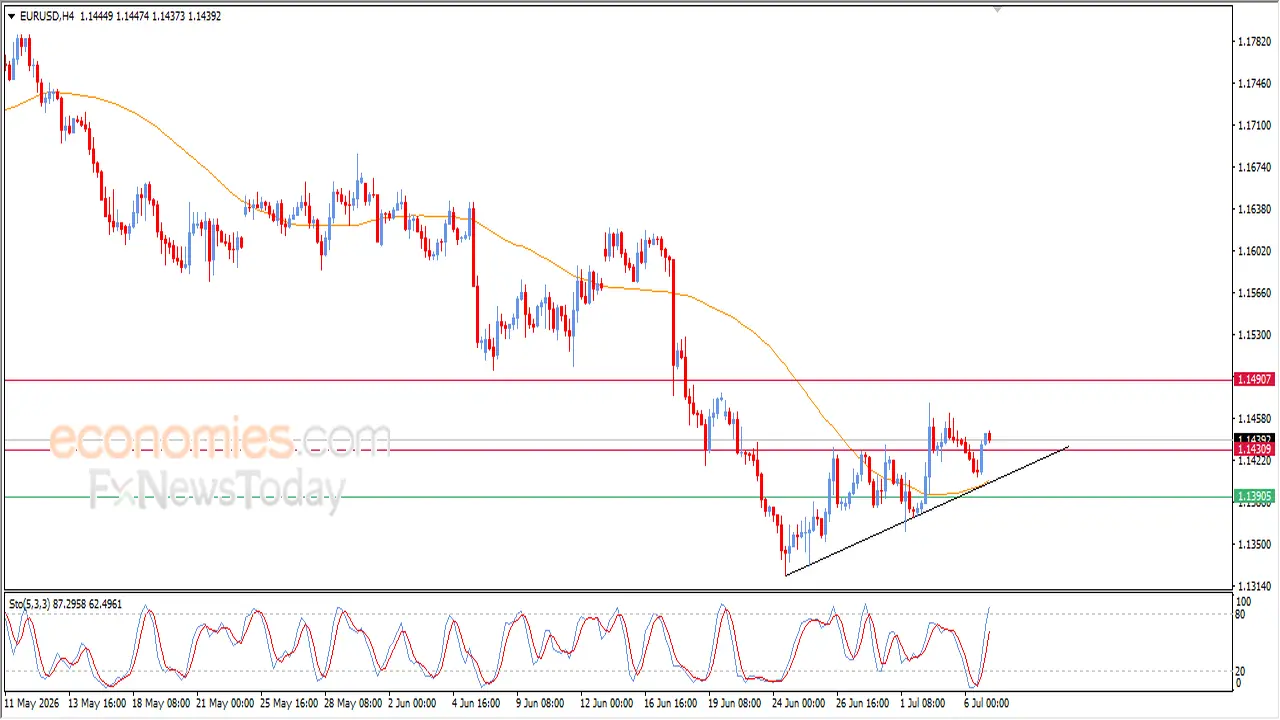Image resolution: width=1280 pixels, height=720 pixels.
Task: Select the red 1.14309 price label
Action: coord(1254,450)
